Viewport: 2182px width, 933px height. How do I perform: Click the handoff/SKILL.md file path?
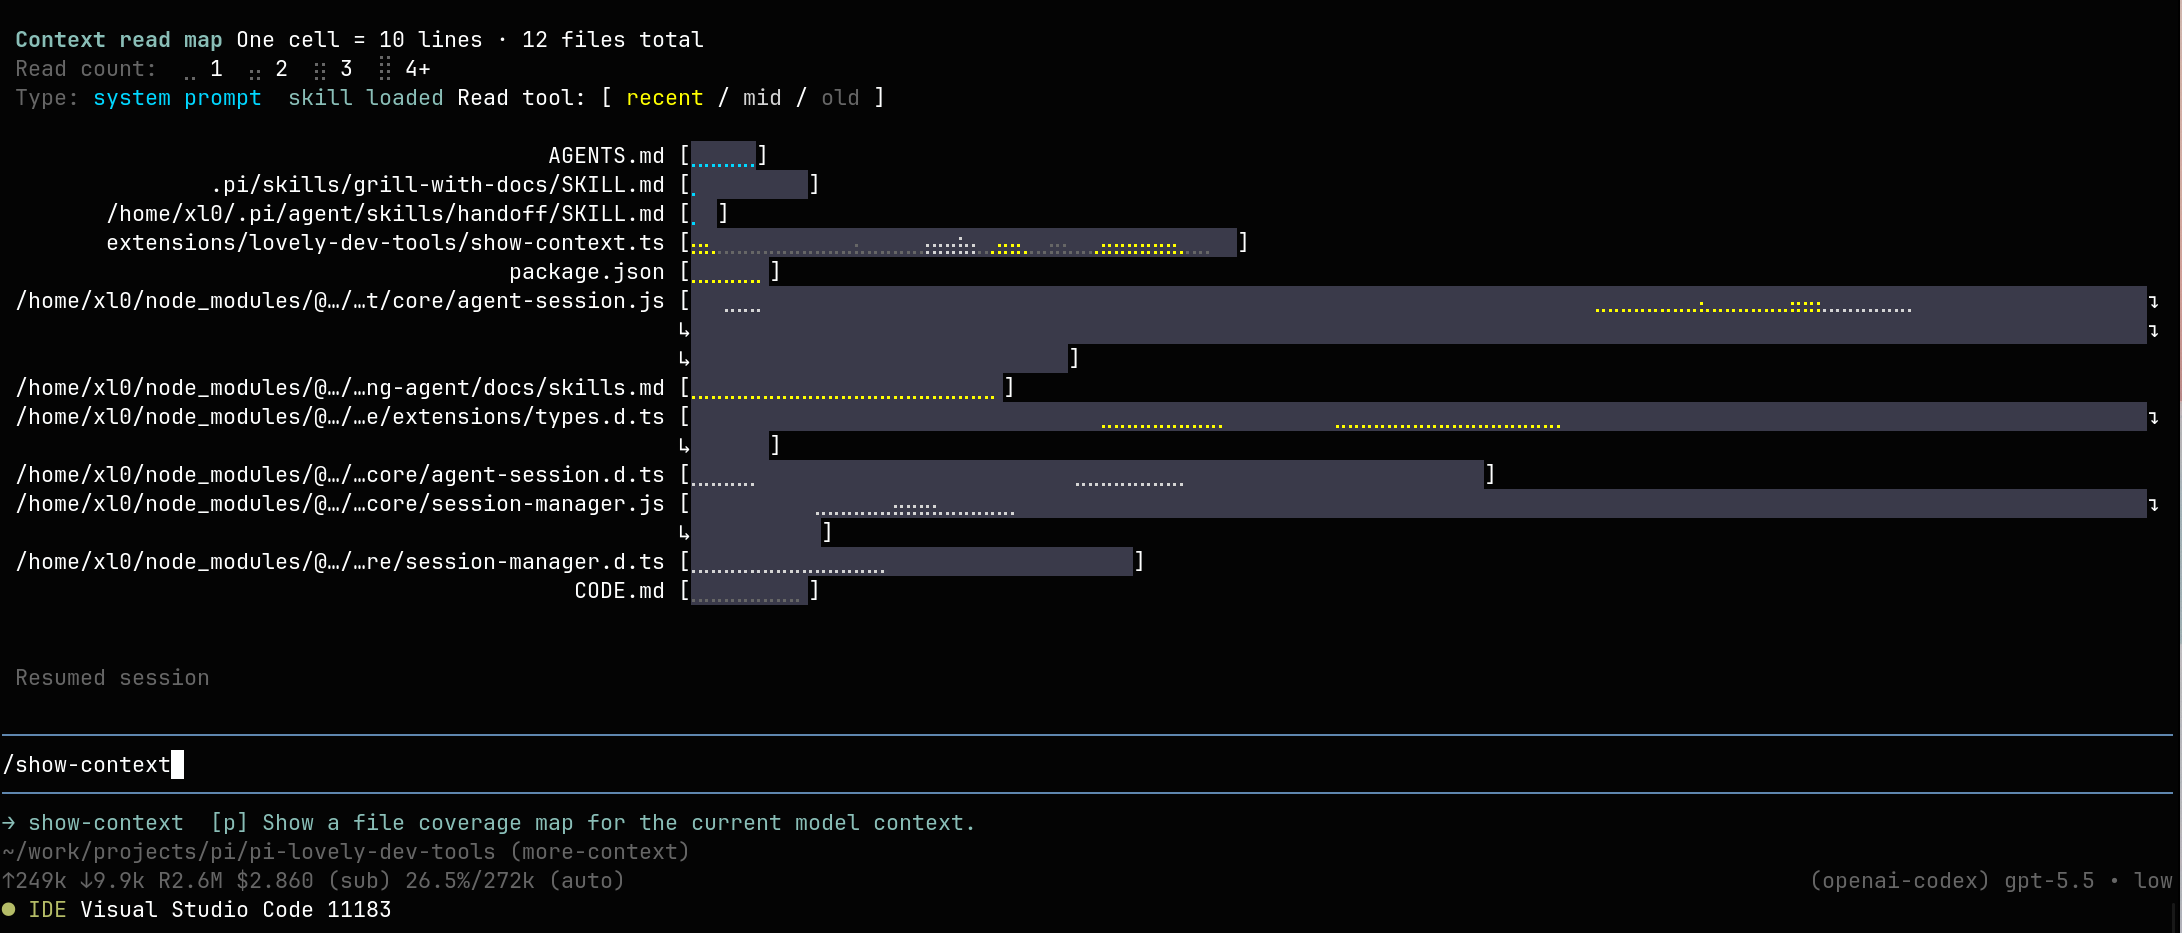[385, 214]
